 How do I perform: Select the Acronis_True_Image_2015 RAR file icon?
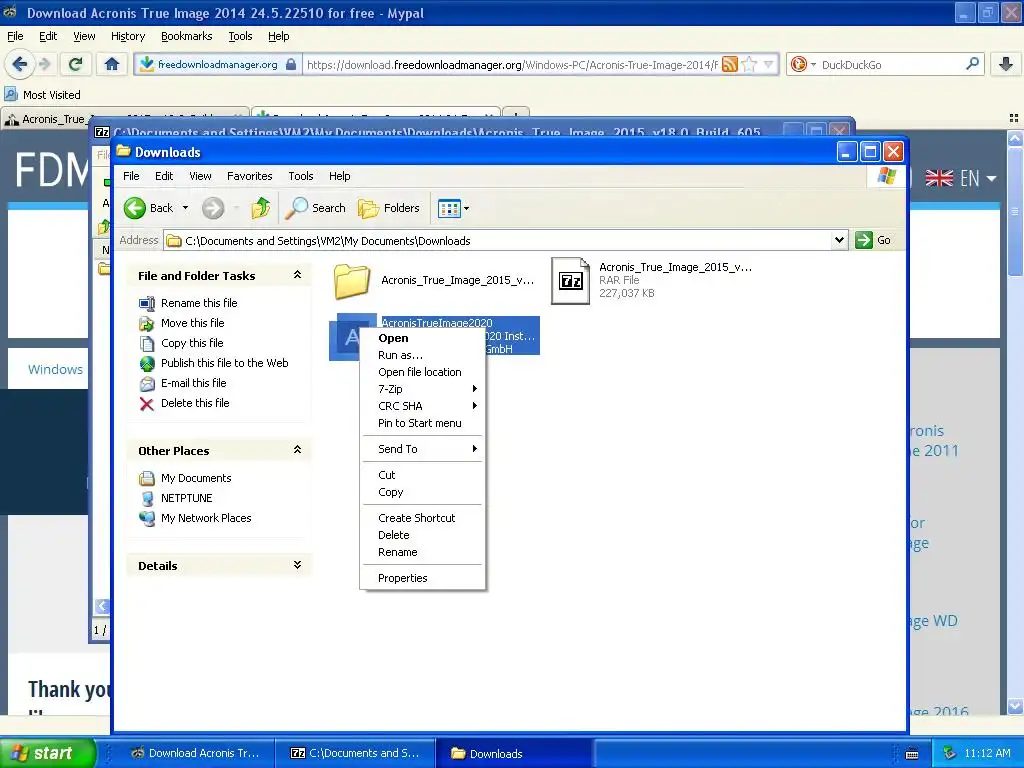click(x=570, y=281)
